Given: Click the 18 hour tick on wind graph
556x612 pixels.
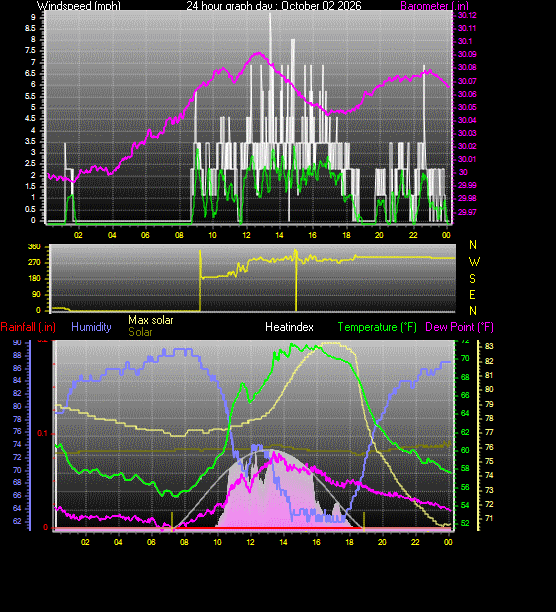Looking at the screenshot, I should pos(346,235).
